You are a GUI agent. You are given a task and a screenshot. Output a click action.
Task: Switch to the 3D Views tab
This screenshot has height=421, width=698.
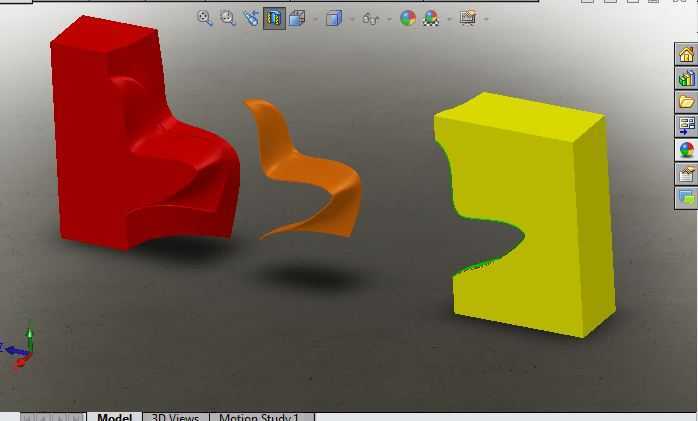tap(175, 417)
